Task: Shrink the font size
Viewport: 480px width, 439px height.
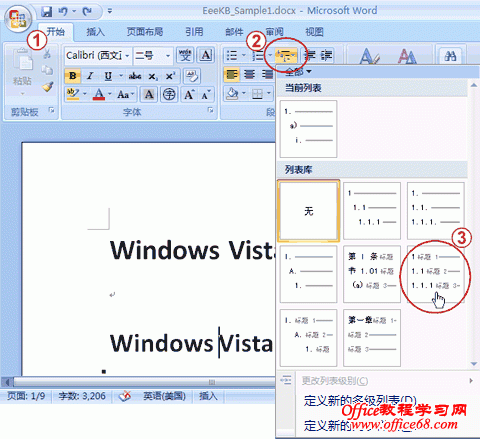Action: [x=206, y=94]
